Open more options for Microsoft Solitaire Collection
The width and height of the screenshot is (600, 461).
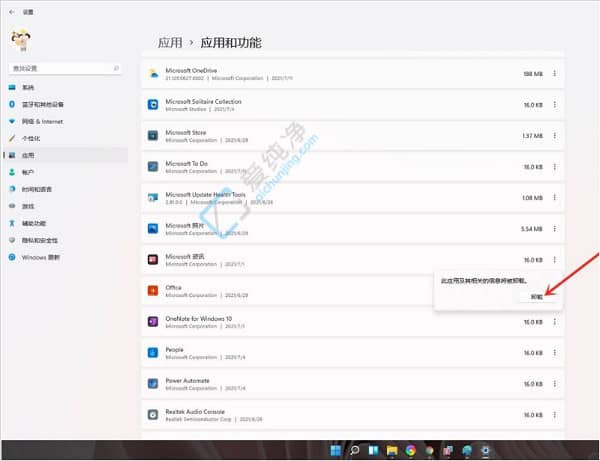coord(554,104)
